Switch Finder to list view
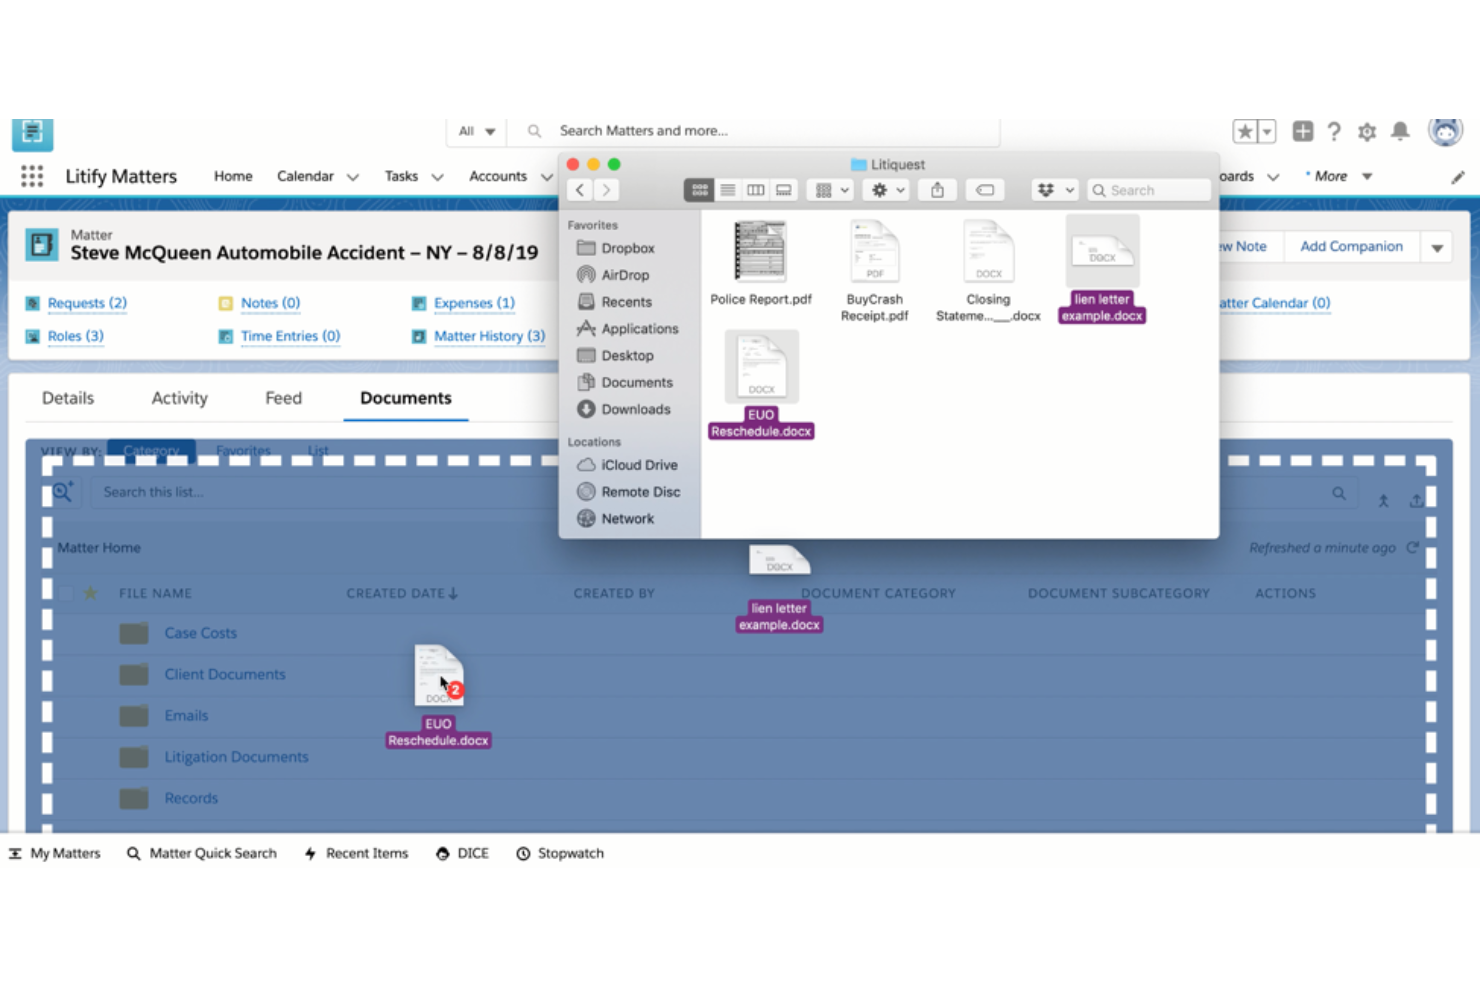This screenshot has width=1480, height=987. pyautogui.click(x=727, y=190)
